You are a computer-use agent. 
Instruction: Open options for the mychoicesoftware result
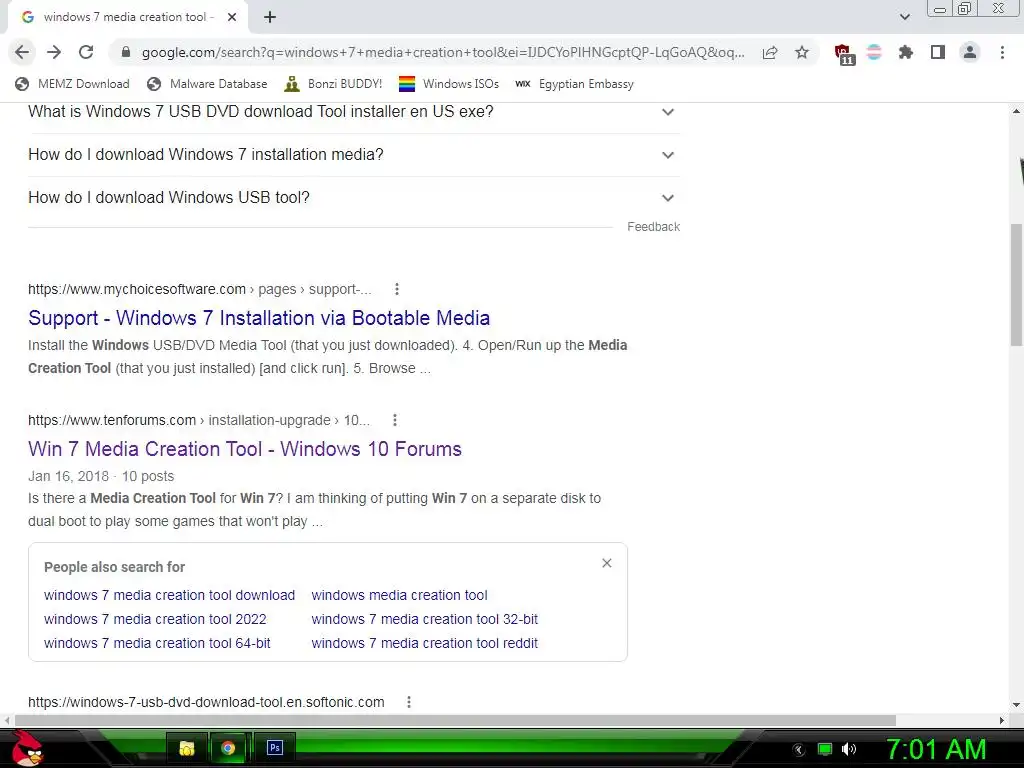coord(396,289)
